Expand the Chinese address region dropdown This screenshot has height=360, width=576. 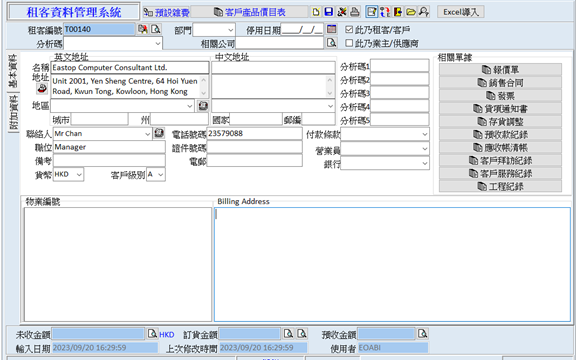pos(330,106)
